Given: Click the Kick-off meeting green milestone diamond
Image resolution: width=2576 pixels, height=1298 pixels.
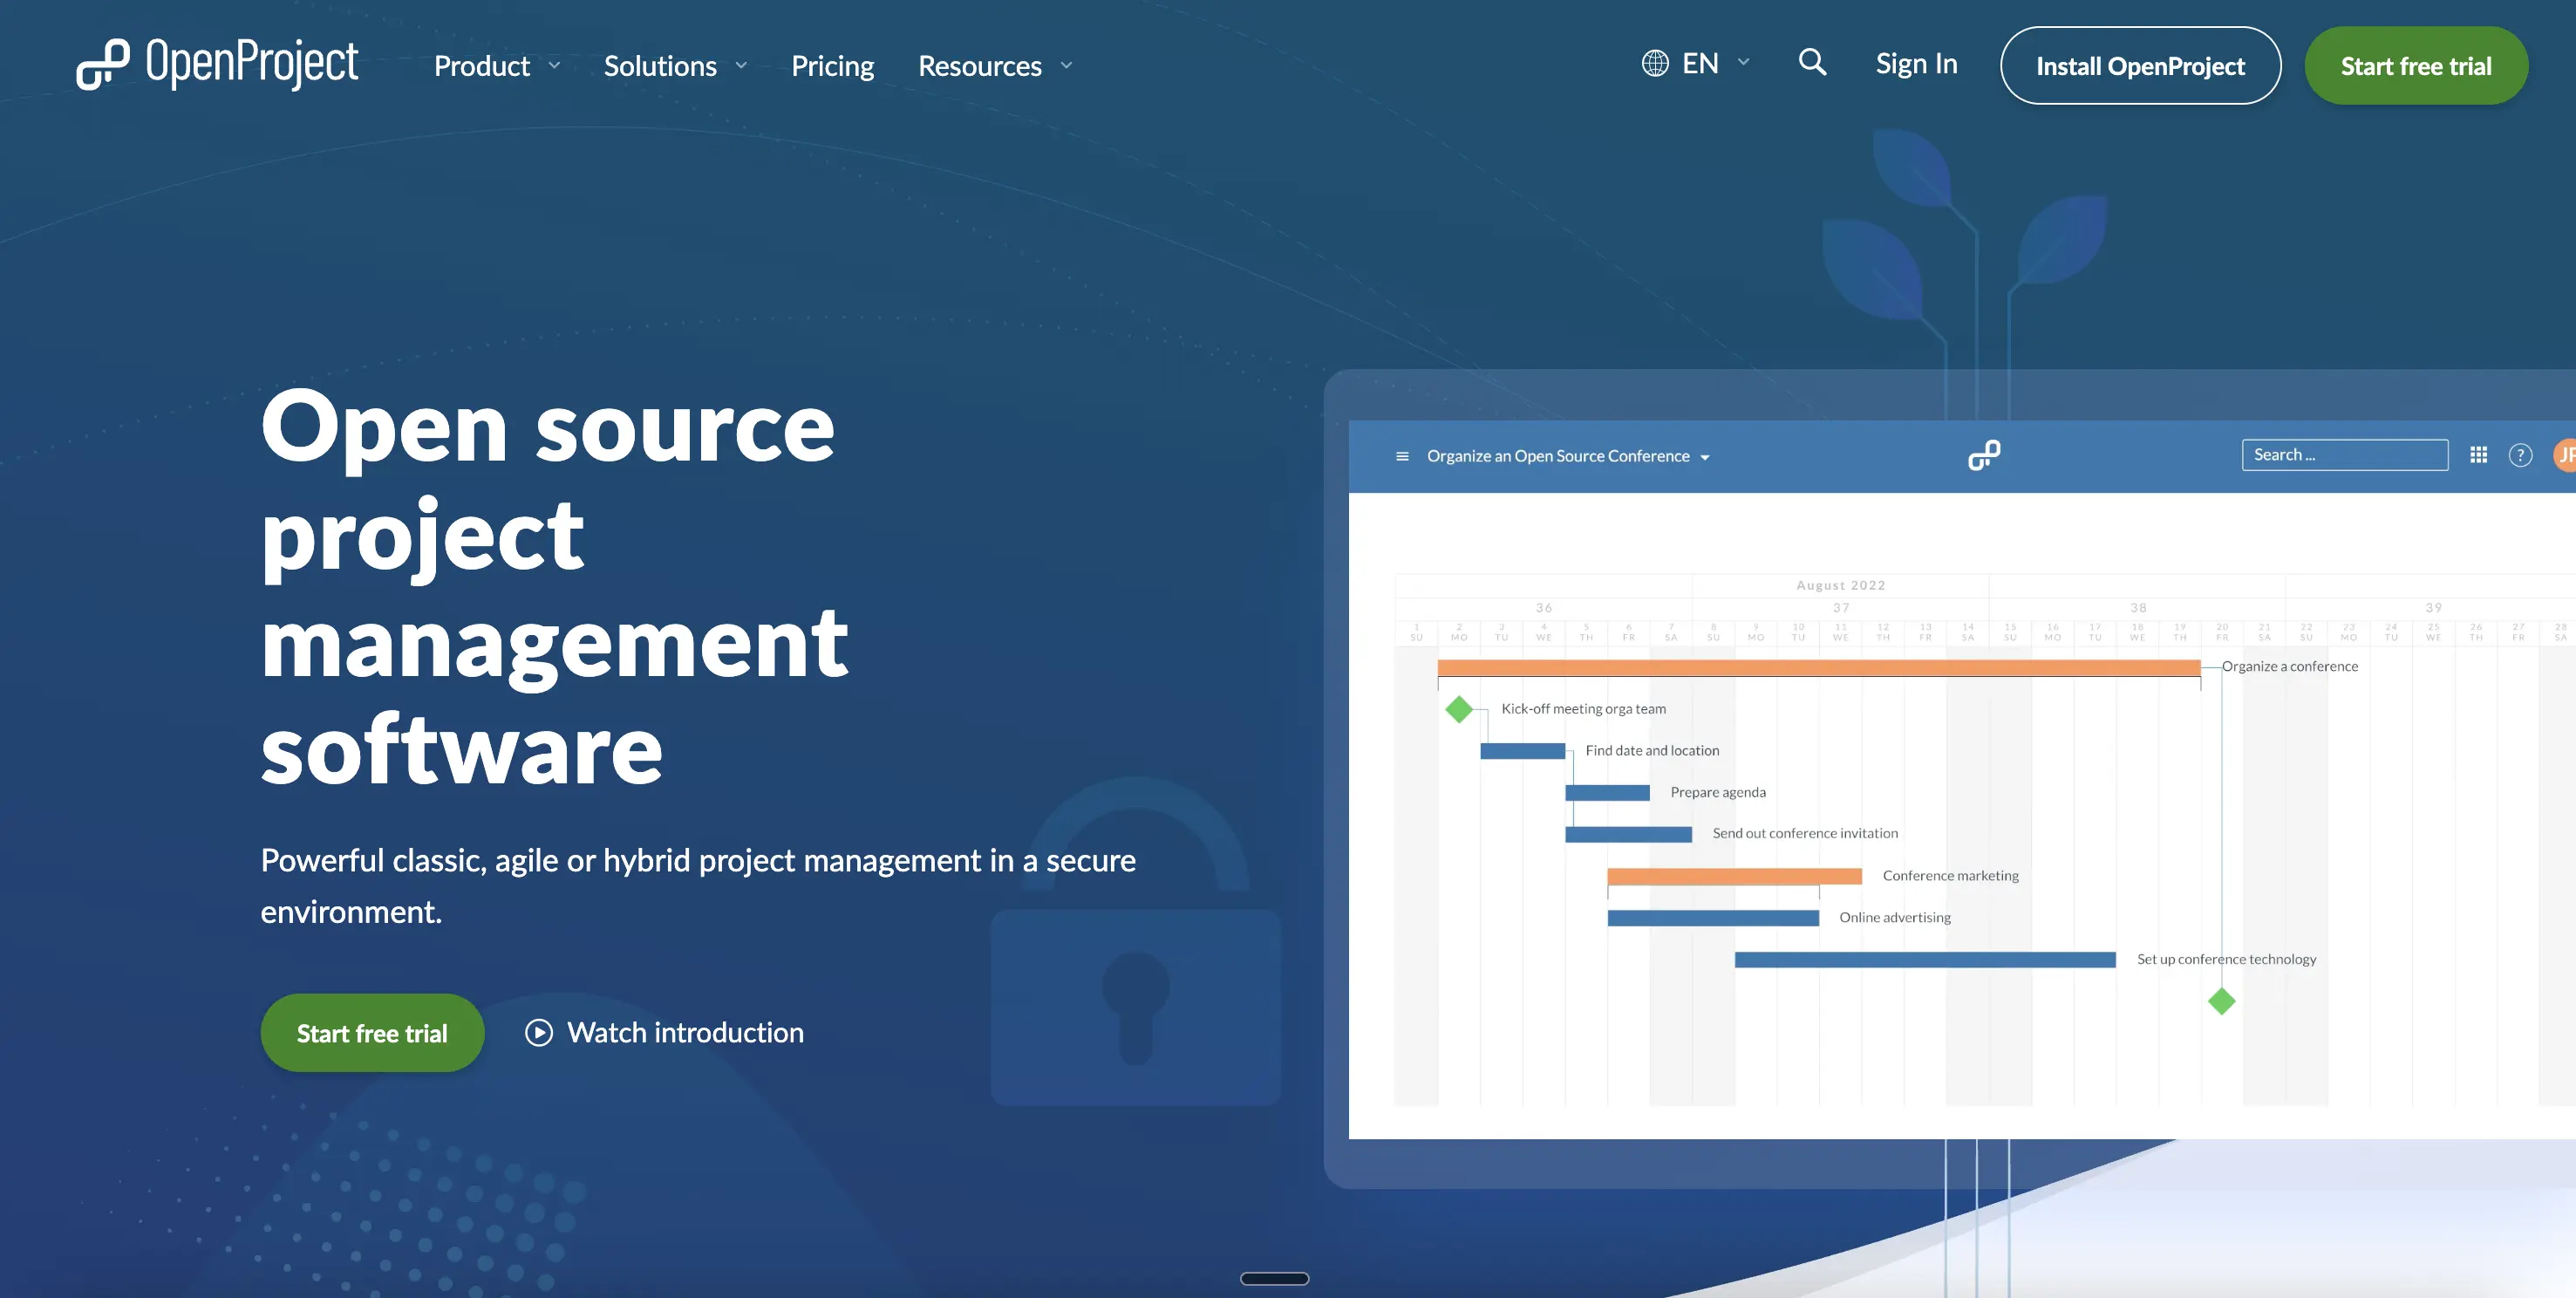Looking at the screenshot, I should coord(1459,709).
